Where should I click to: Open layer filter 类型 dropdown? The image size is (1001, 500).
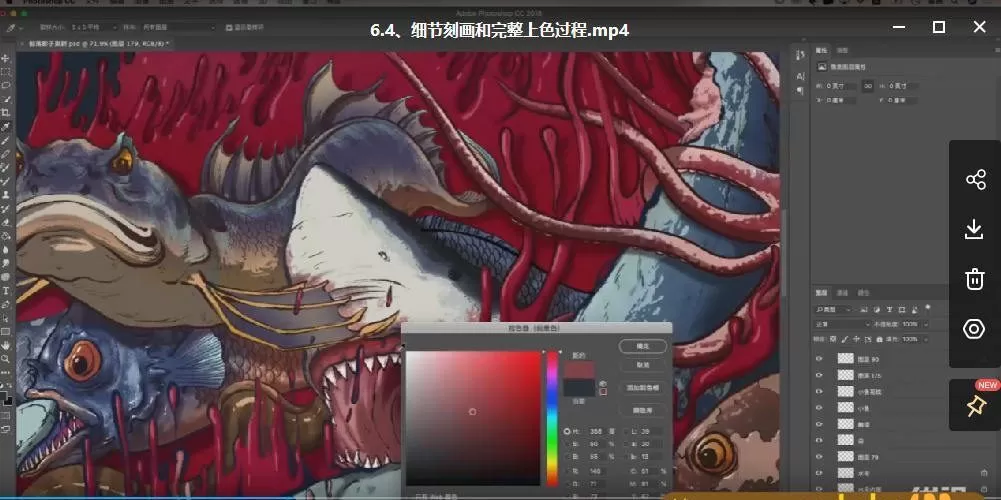point(835,309)
